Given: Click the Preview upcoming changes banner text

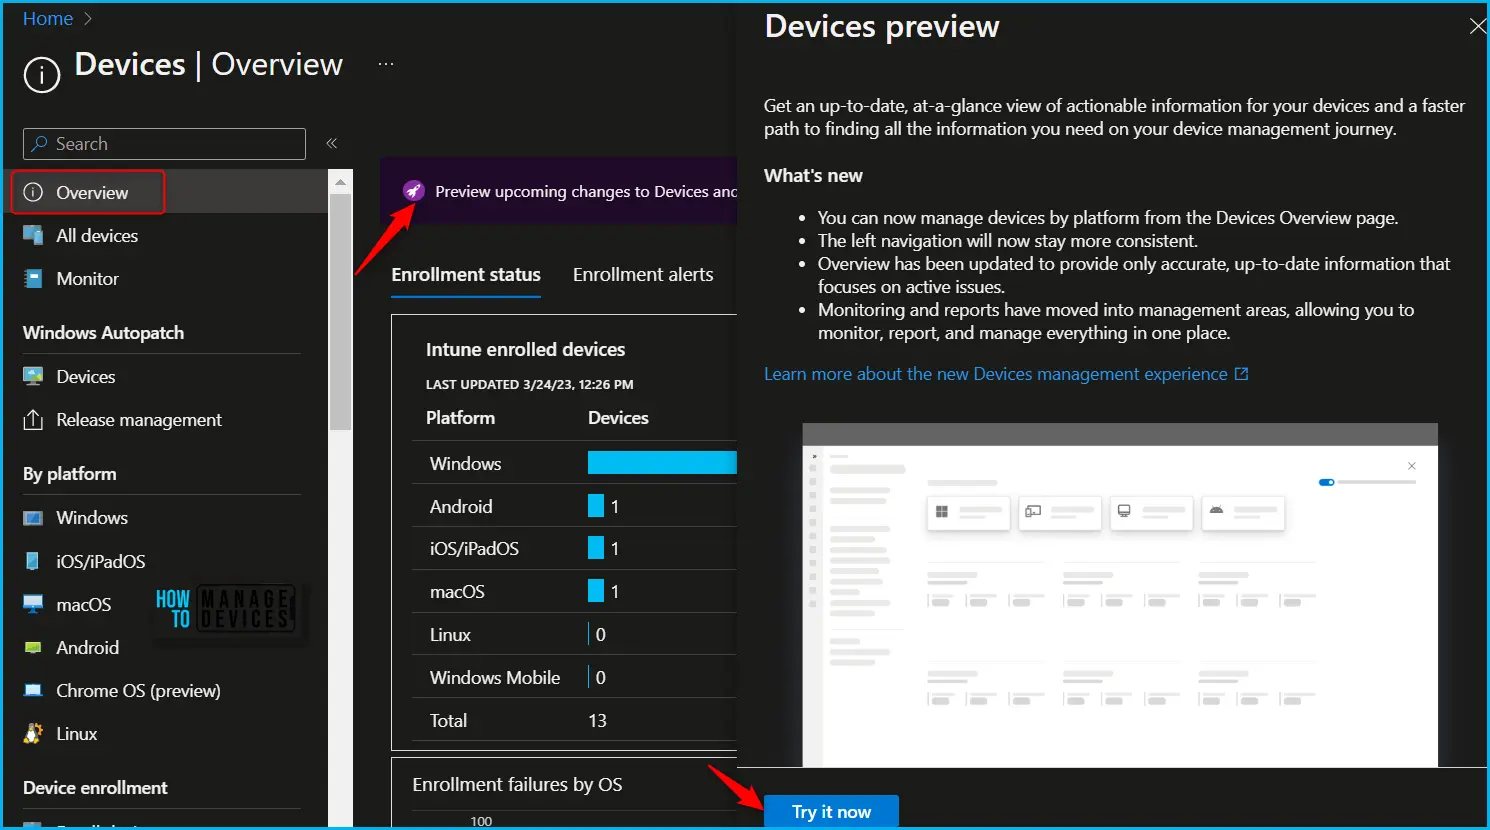Looking at the screenshot, I should click(586, 191).
